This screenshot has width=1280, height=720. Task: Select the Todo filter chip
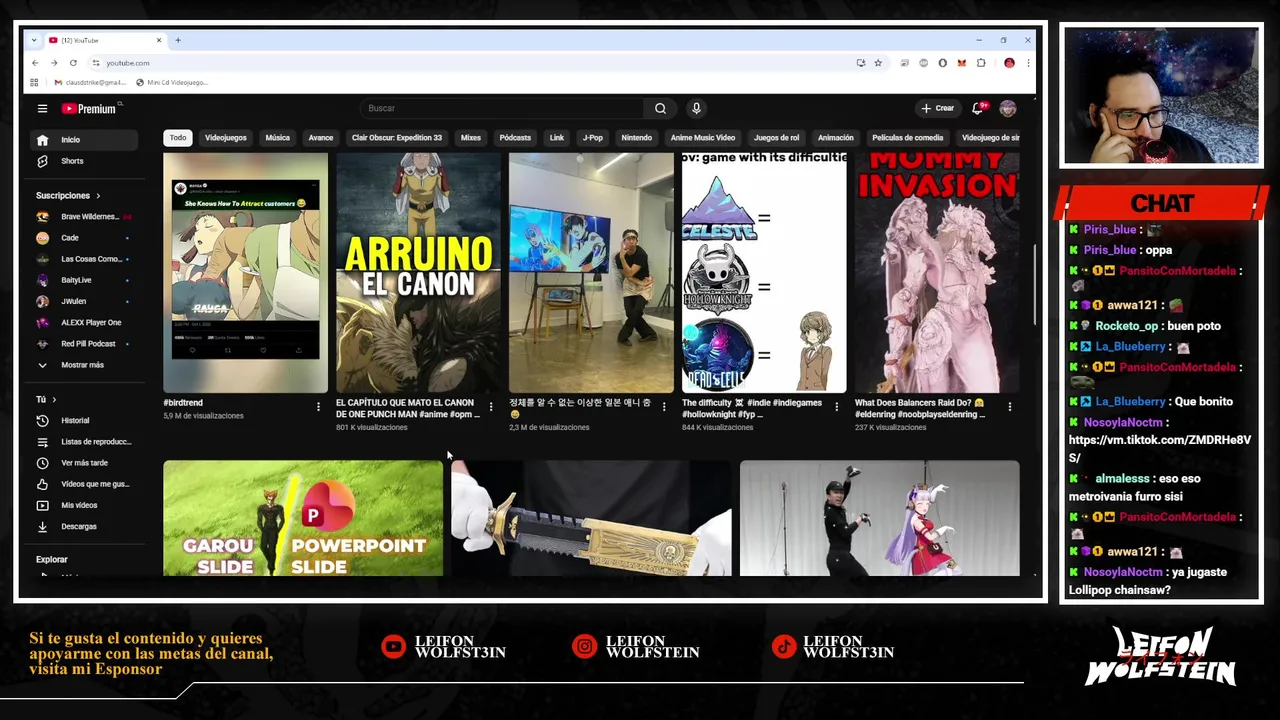[177, 138]
